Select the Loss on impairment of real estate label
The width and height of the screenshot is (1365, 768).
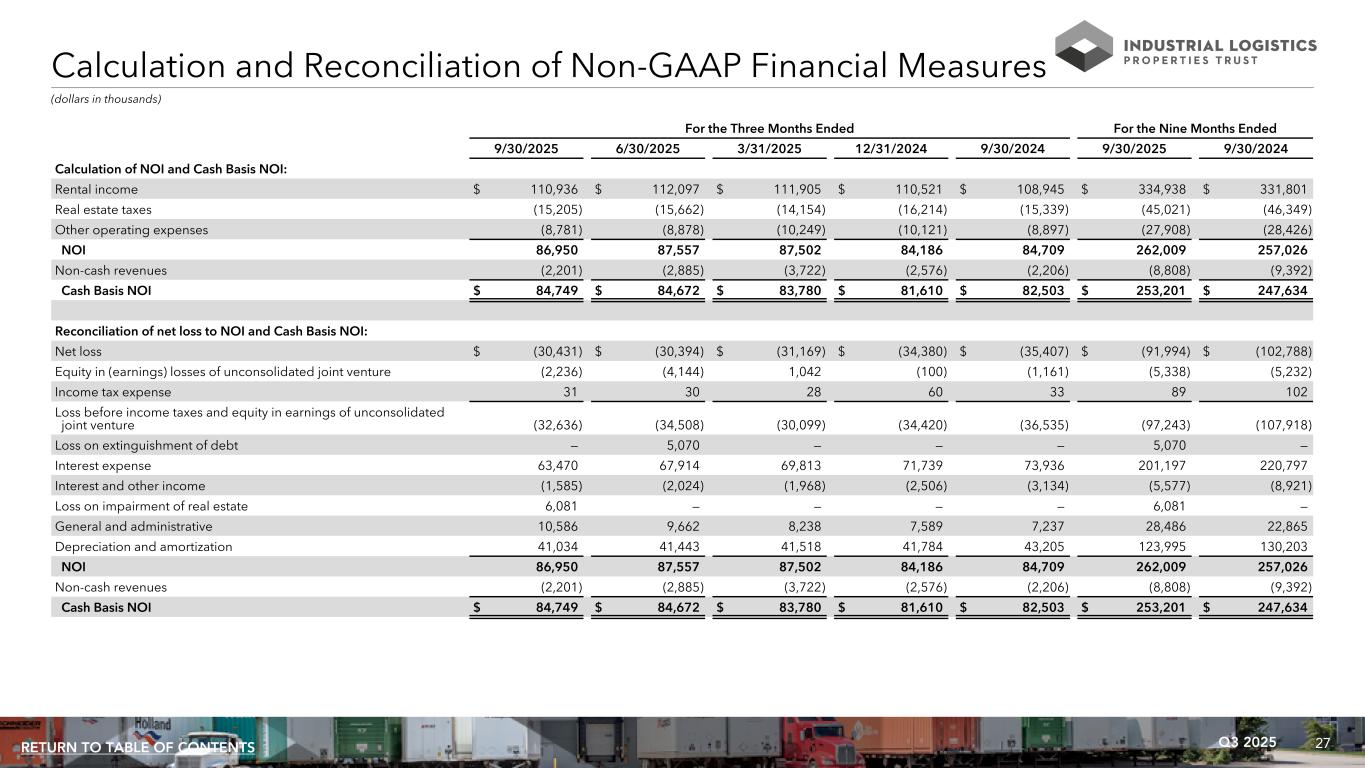click(151, 506)
